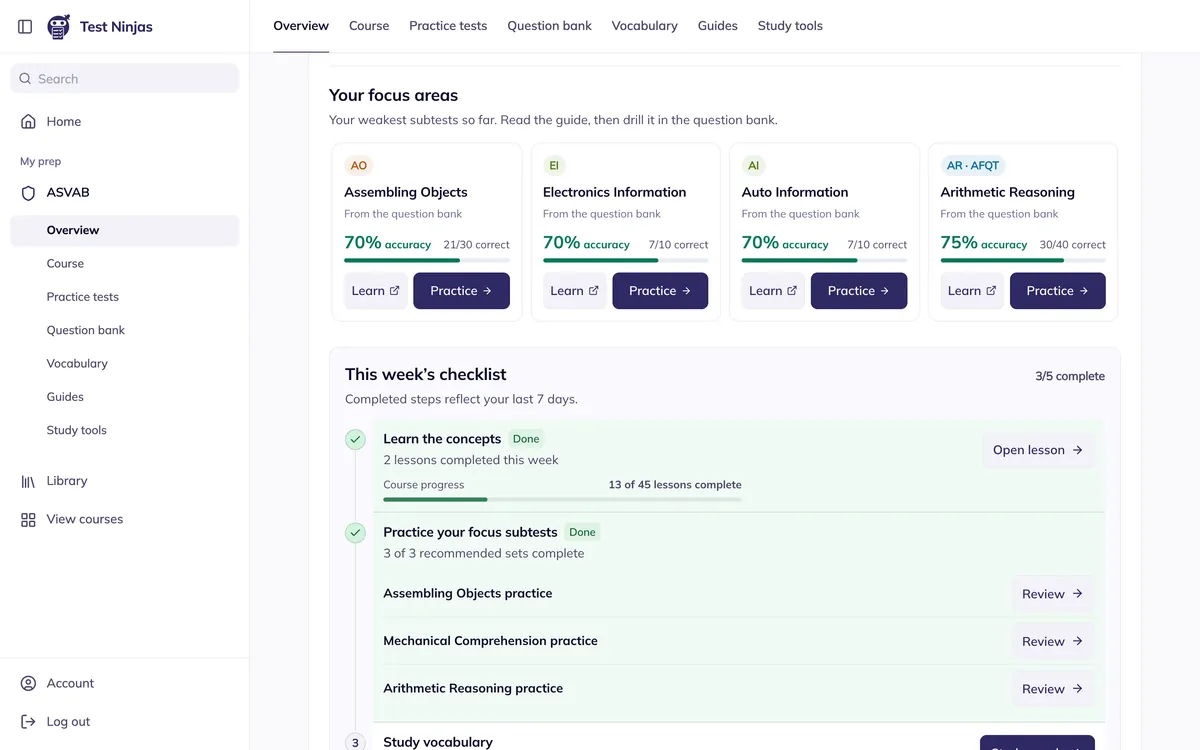The height and width of the screenshot is (750, 1200).
Task: Click the step 3 circle for Study vocabulary
Action: [355, 742]
